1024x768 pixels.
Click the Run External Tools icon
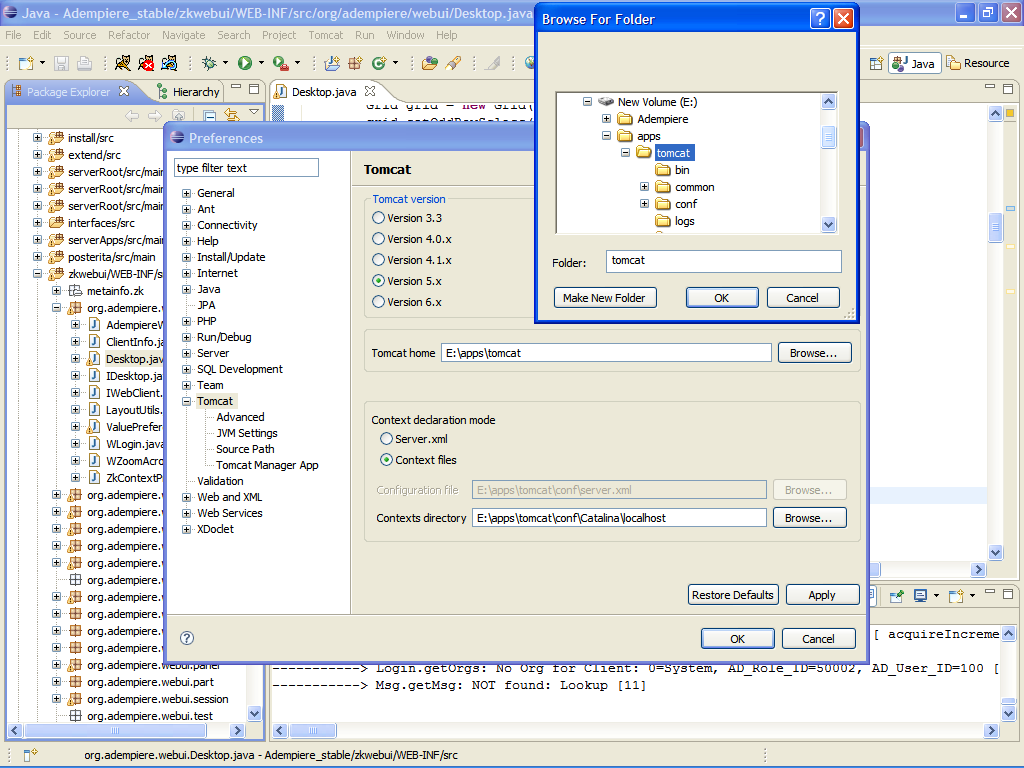[x=280, y=63]
